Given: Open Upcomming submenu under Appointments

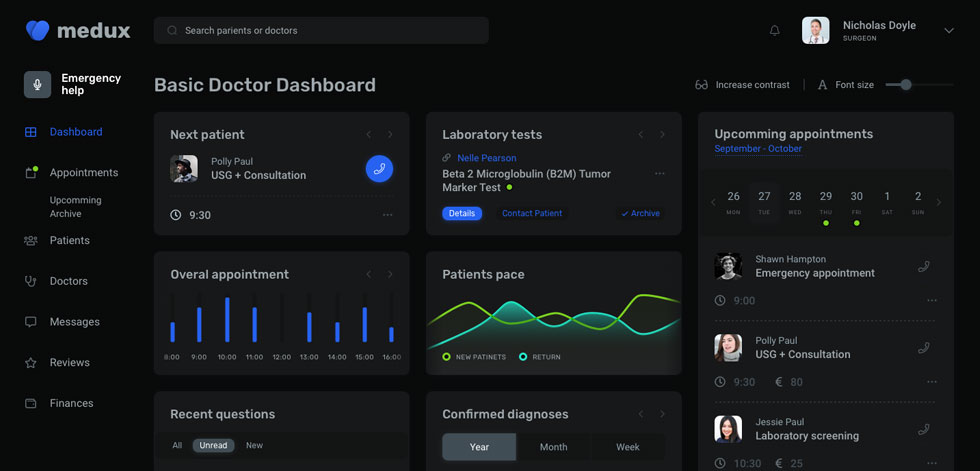Looking at the screenshot, I should coord(76,201).
